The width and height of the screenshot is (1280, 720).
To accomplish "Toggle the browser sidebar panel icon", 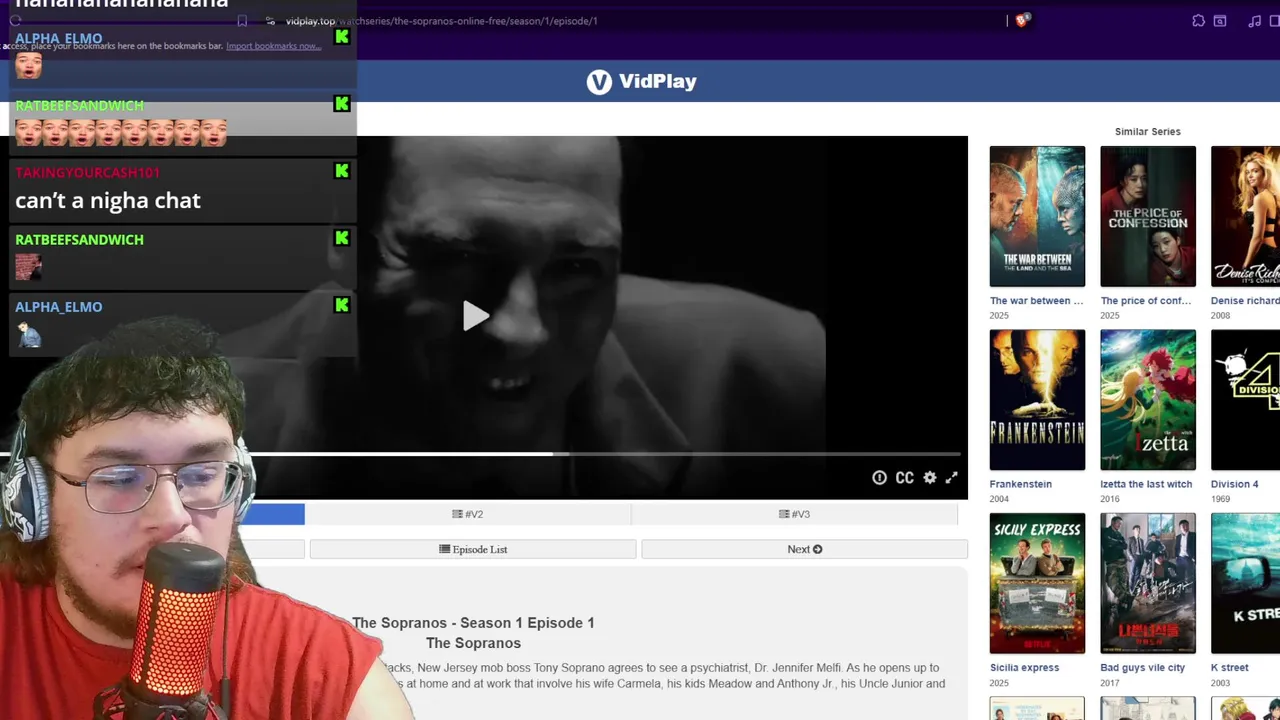I will click(x=1277, y=21).
